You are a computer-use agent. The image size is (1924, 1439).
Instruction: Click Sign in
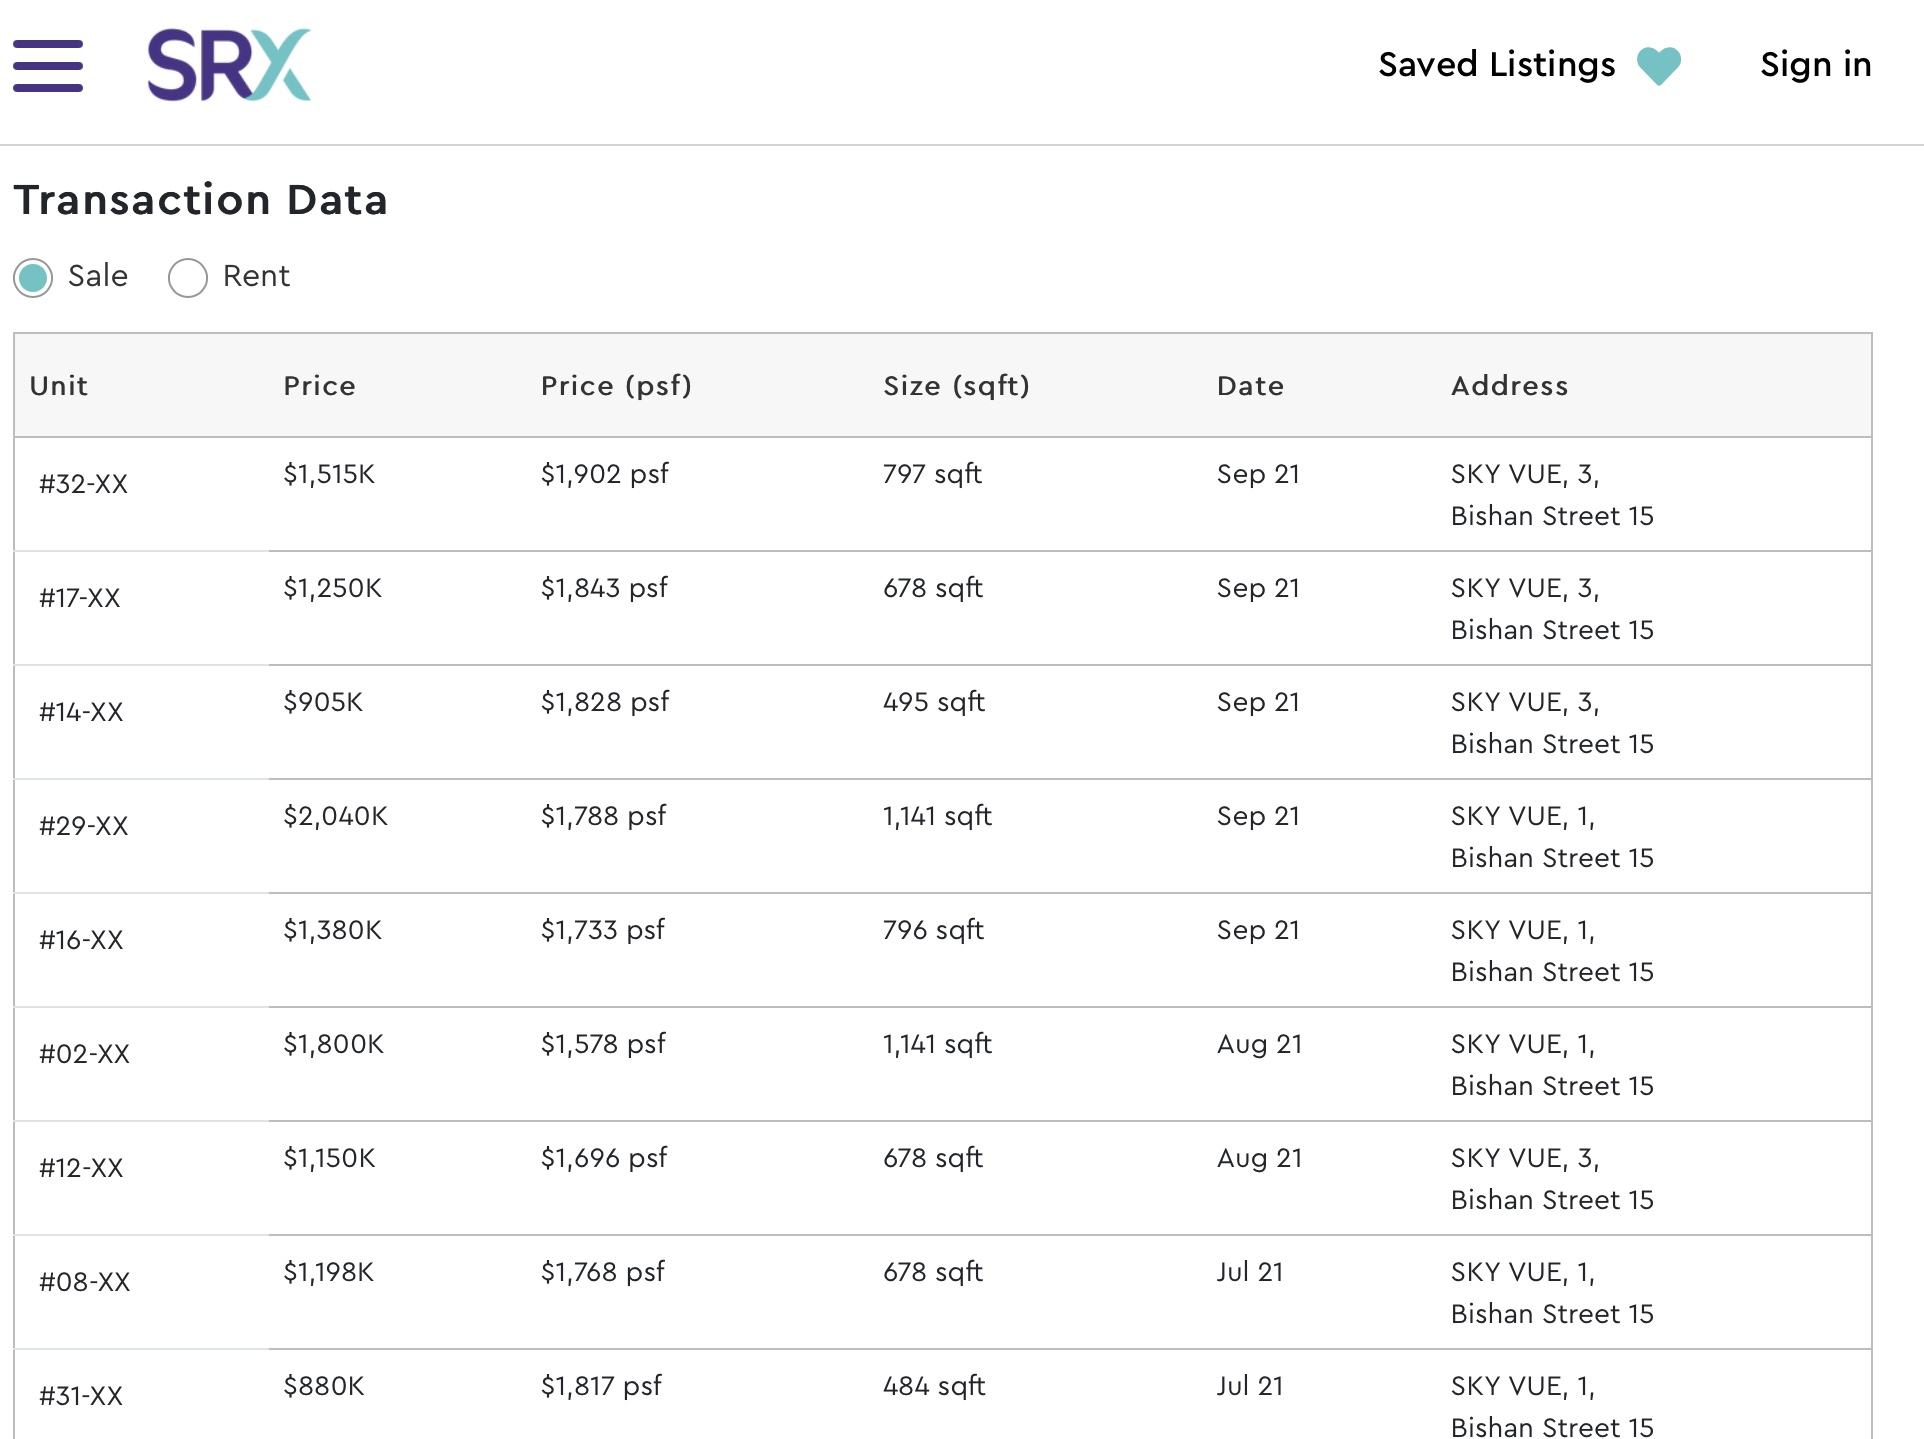point(1815,65)
